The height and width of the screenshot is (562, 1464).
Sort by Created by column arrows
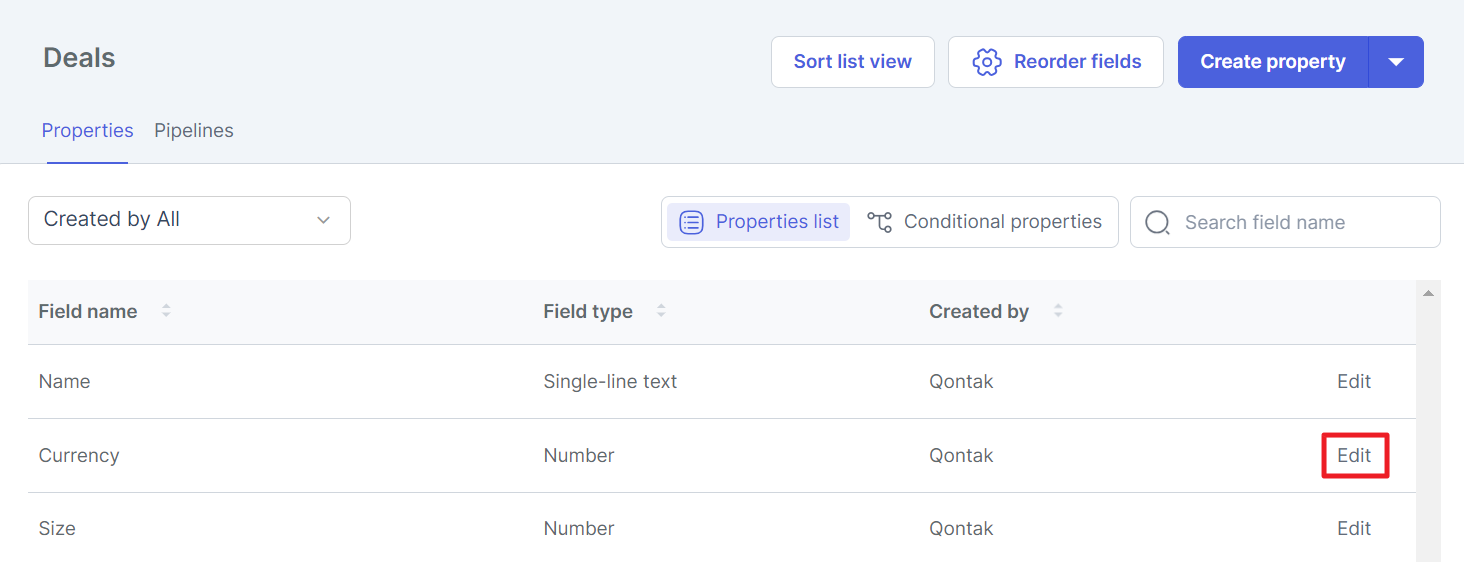[1058, 311]
